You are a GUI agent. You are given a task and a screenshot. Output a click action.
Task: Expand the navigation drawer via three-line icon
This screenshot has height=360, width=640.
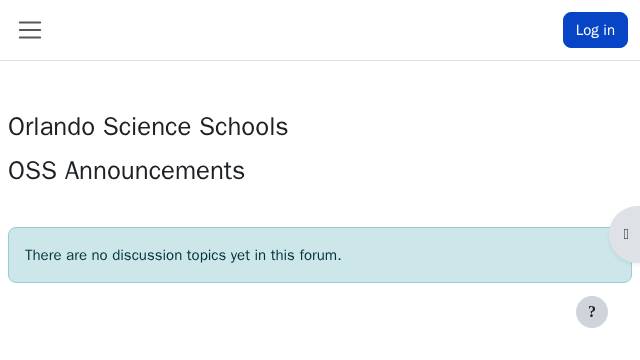pos(30,30)
